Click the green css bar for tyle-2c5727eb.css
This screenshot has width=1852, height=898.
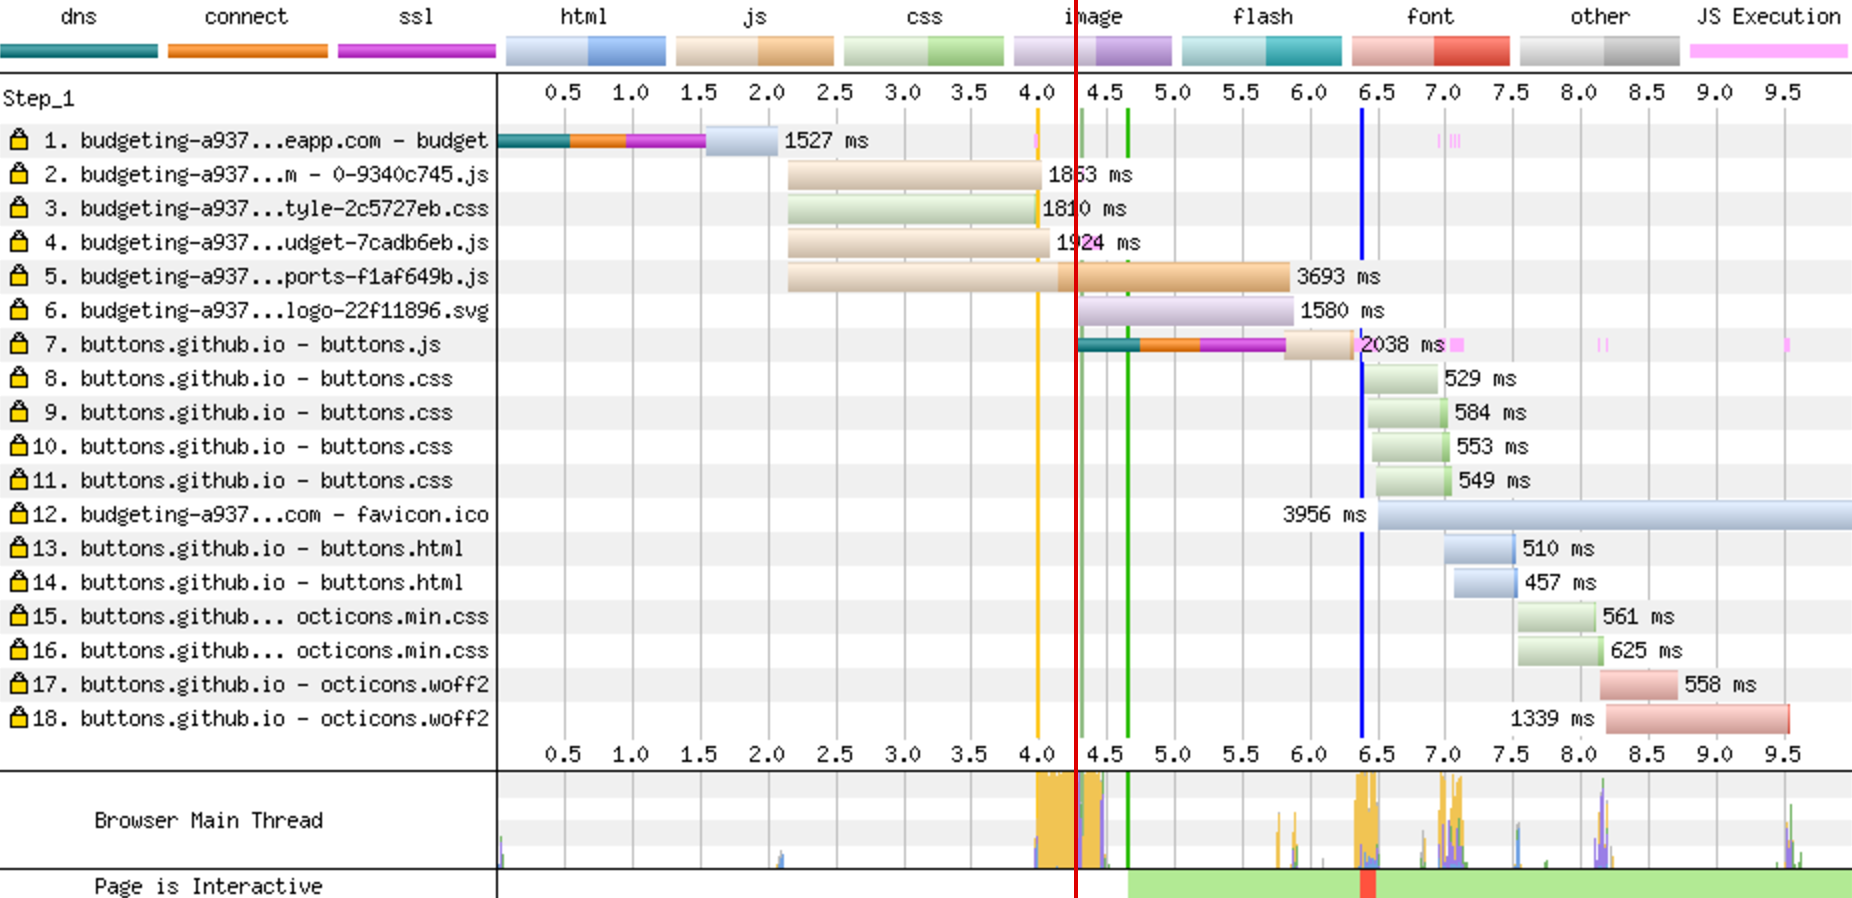pos(912,208)
